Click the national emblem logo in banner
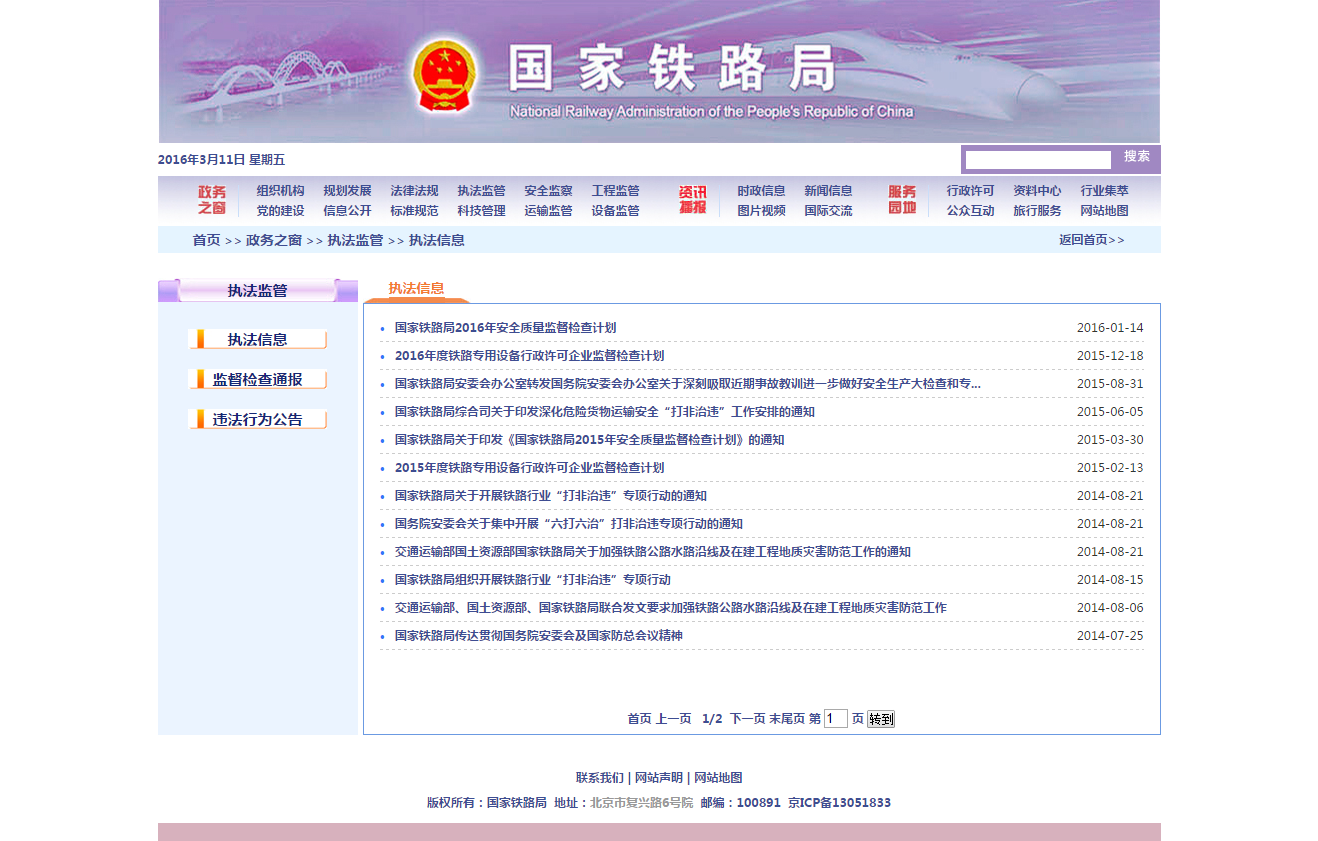 [444, 76]
